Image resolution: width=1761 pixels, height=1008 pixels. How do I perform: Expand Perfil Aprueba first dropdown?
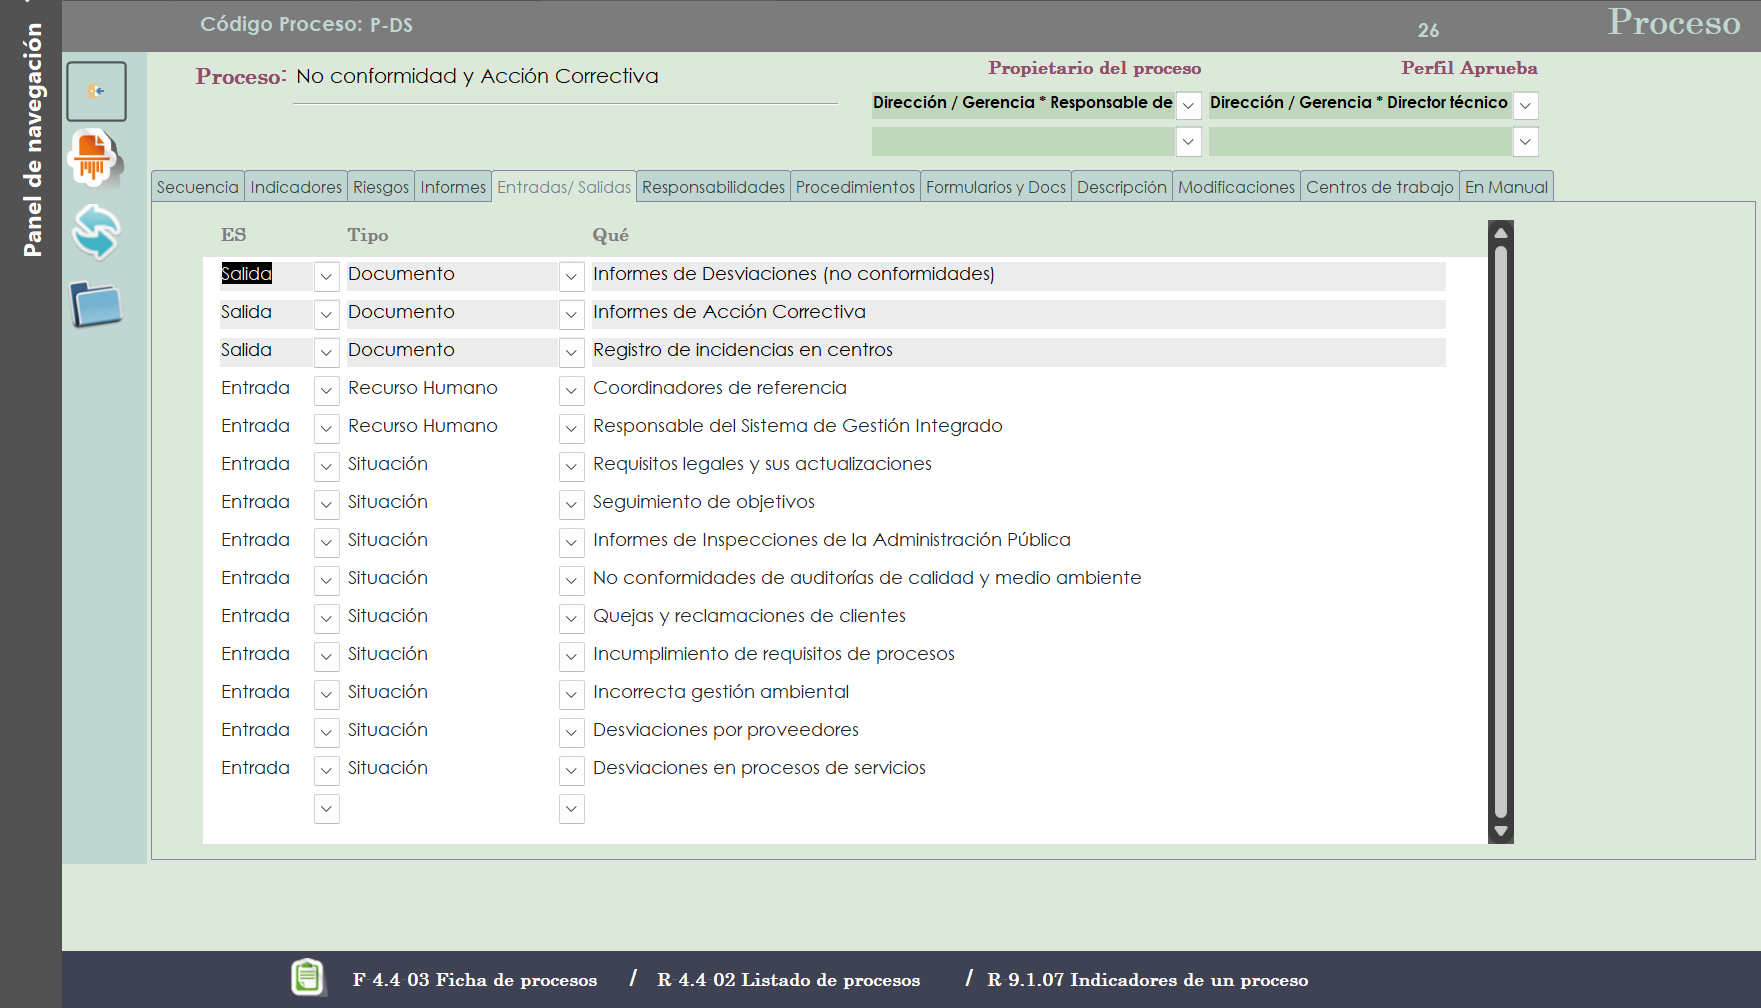pyautogui.click(x=1525, y=105)
